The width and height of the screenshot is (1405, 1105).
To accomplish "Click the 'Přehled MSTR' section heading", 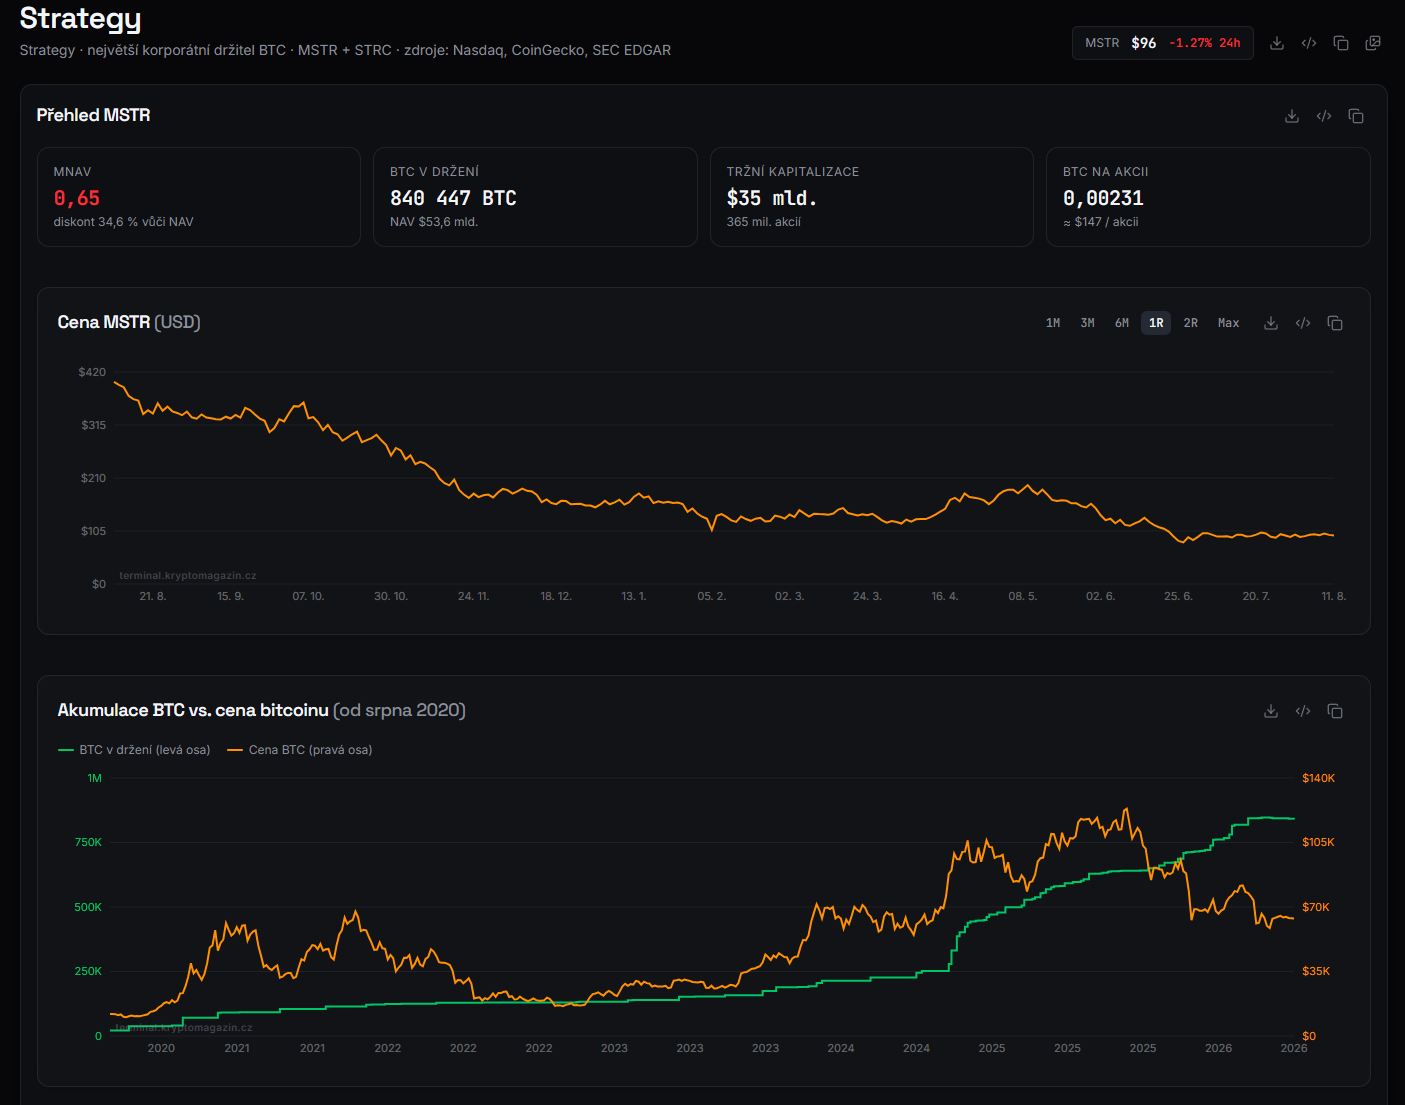I will [94, 115].
